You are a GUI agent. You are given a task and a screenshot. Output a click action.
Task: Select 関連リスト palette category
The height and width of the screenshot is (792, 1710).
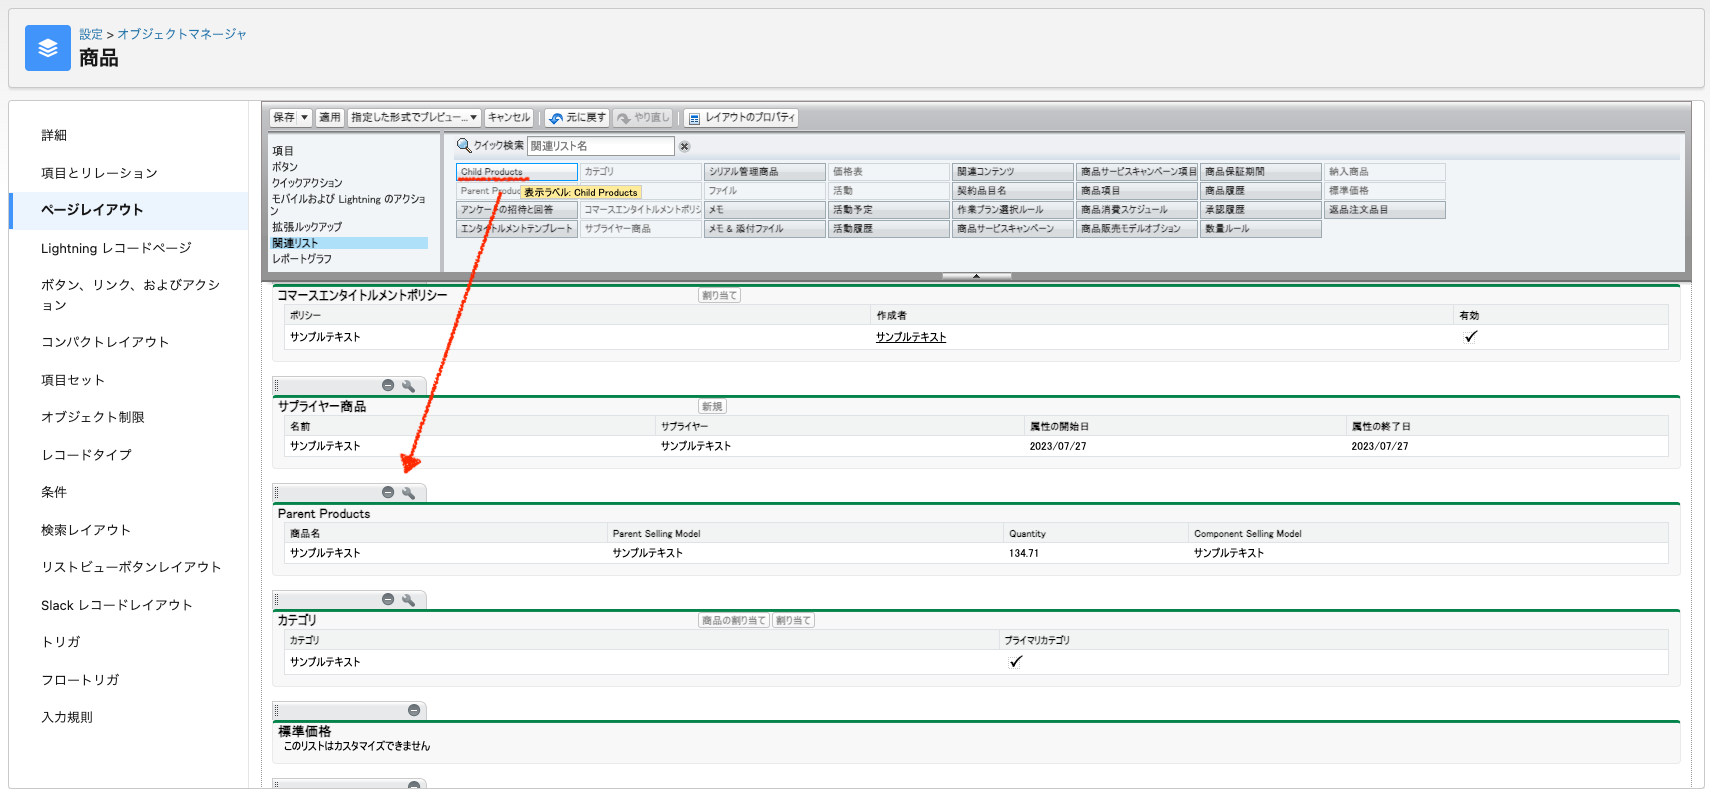pos(349,243)
